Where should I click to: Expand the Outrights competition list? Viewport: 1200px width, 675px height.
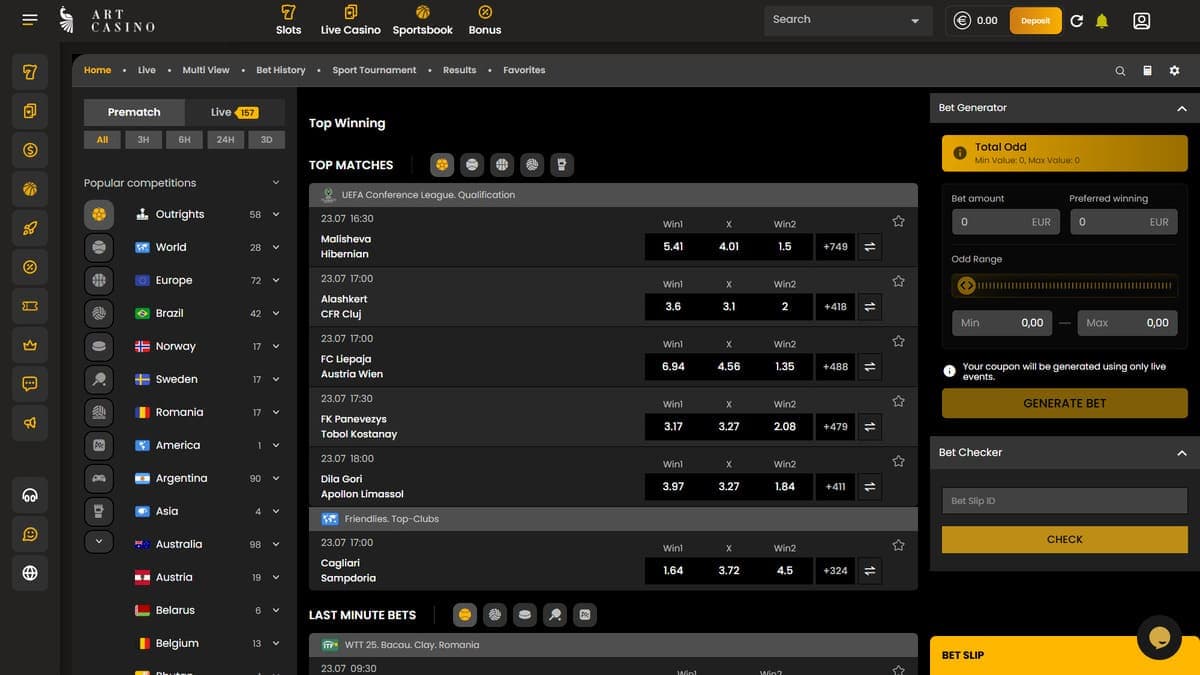click(276, 214)
